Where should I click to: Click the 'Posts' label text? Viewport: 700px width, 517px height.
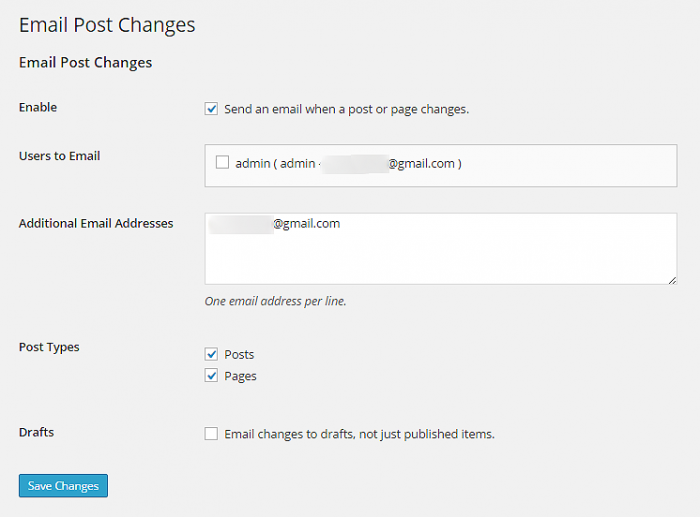(240, 354)
